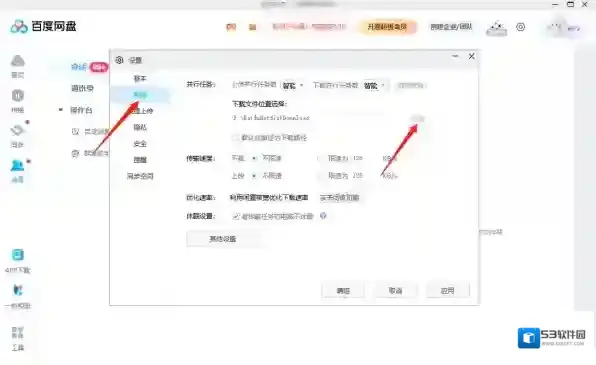Select the highlighted 传输 settings tab
Screen dimensions: 596x365
(140, 95)
